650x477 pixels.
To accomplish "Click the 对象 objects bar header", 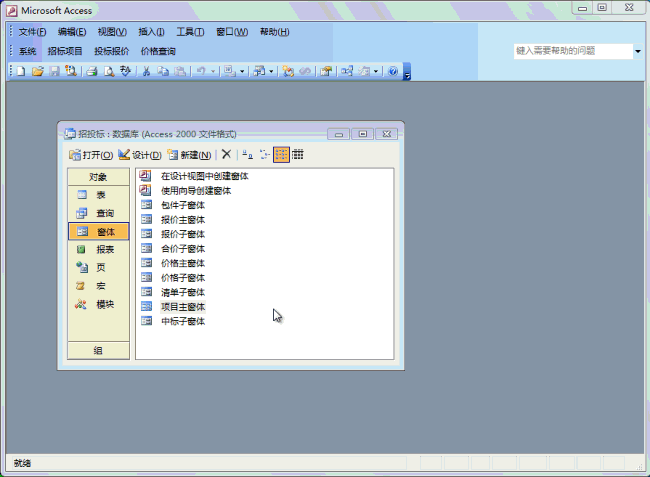I will (98, 177).
